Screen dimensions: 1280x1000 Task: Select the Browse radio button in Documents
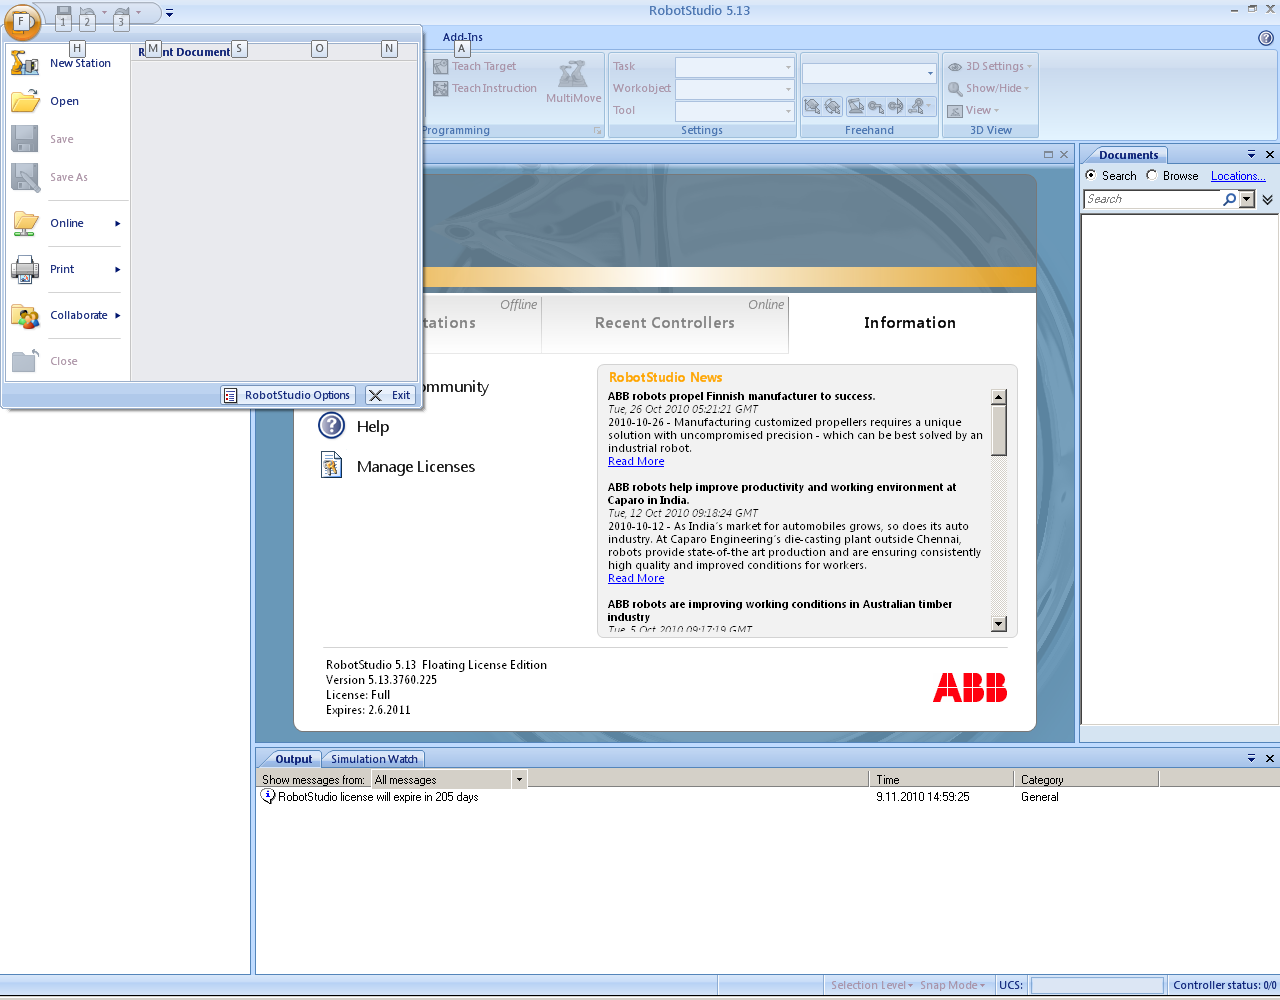pyautogui.click(x=1152, y=175)
